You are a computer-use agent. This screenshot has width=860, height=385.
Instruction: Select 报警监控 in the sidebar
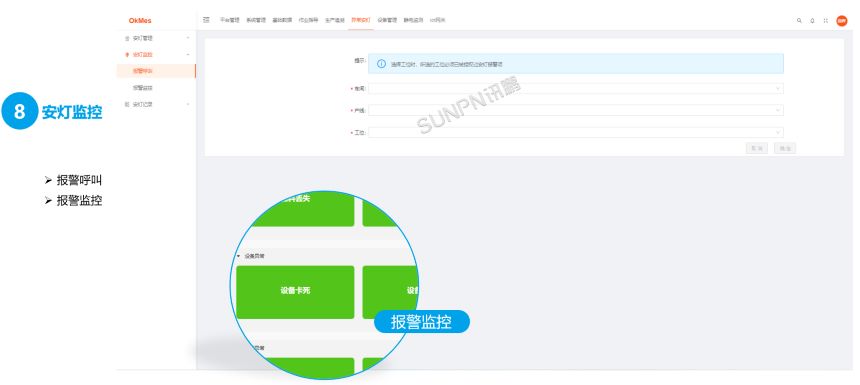point(156,87)
